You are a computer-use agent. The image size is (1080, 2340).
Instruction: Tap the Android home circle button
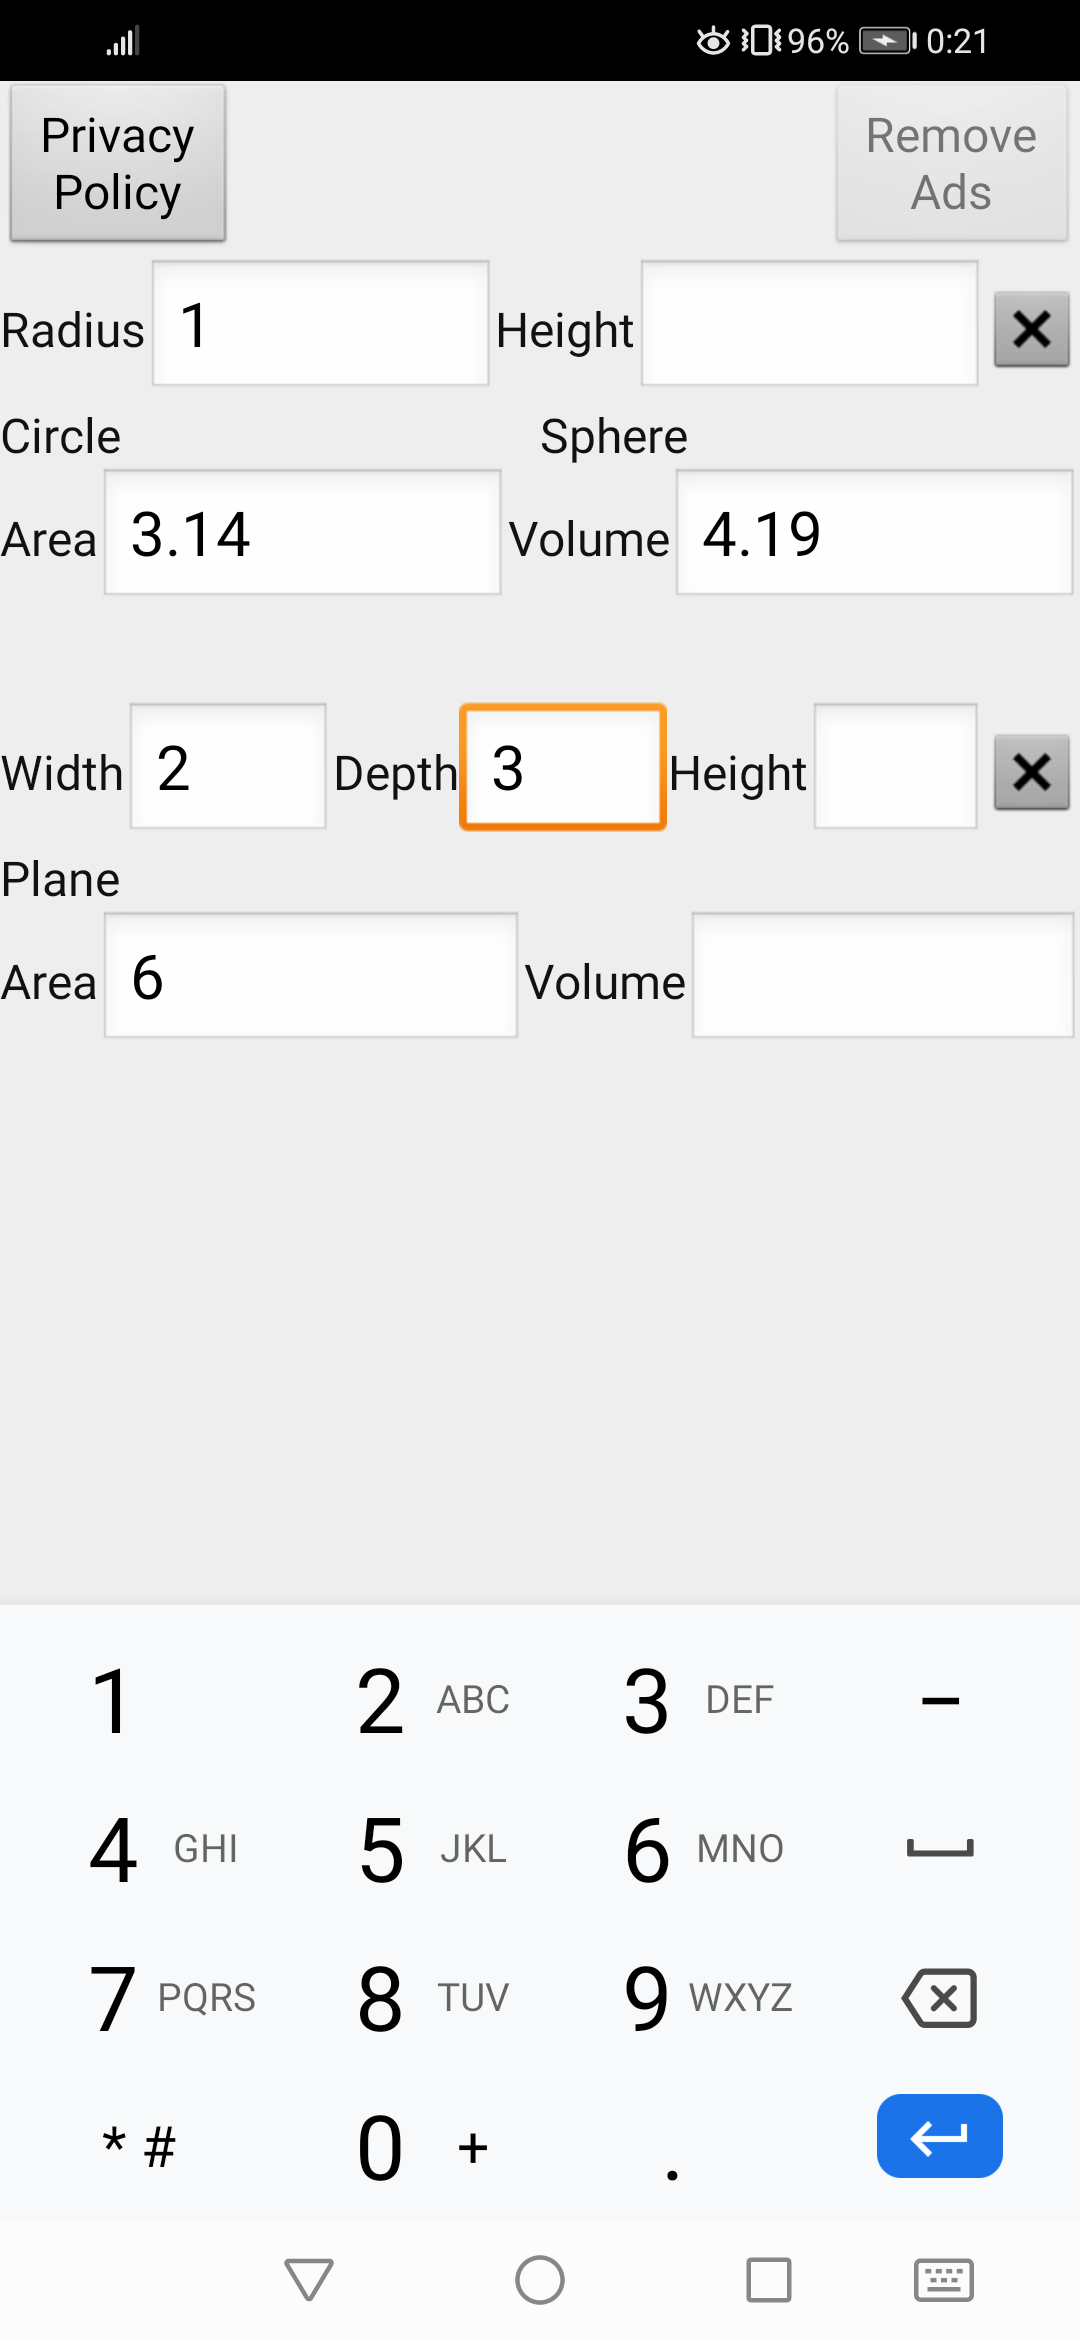tap(540, 2280)
